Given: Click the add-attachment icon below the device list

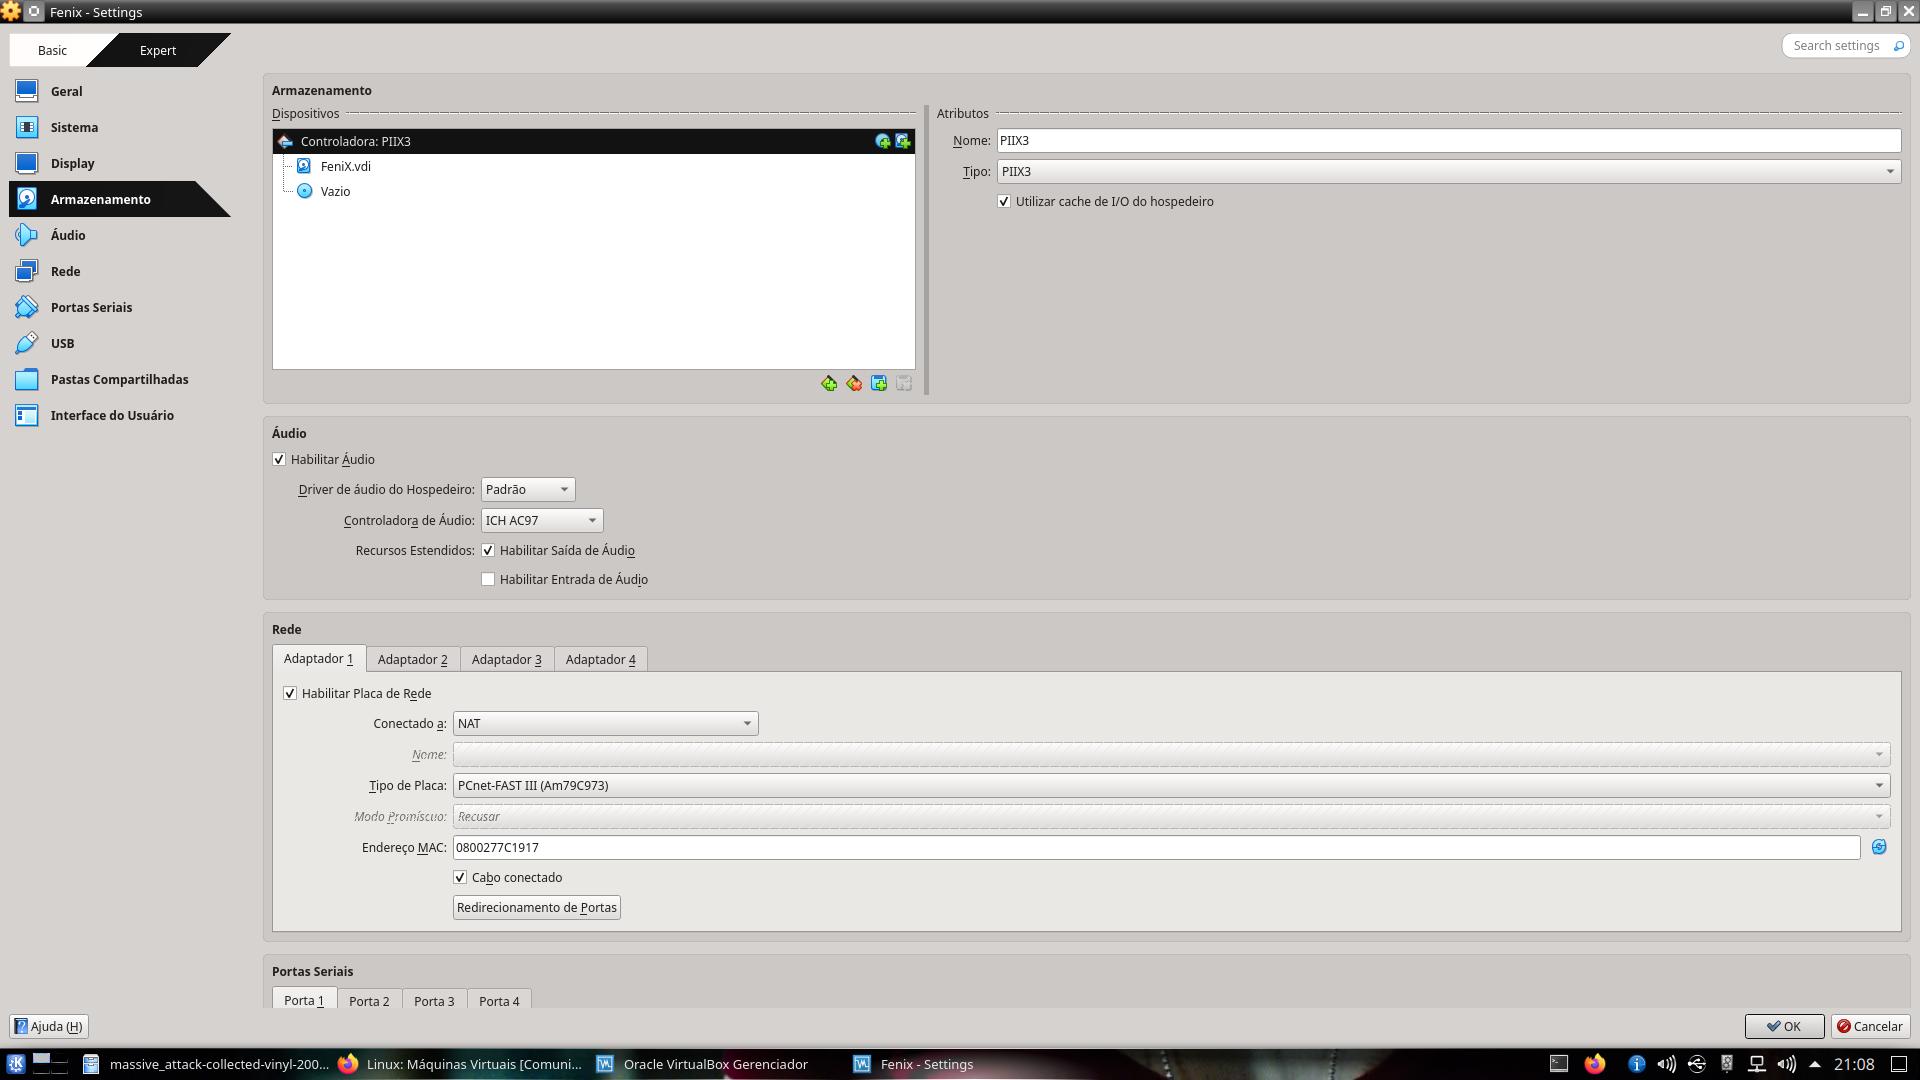Looking at the screenshot, I should click(x=879, y=384).
